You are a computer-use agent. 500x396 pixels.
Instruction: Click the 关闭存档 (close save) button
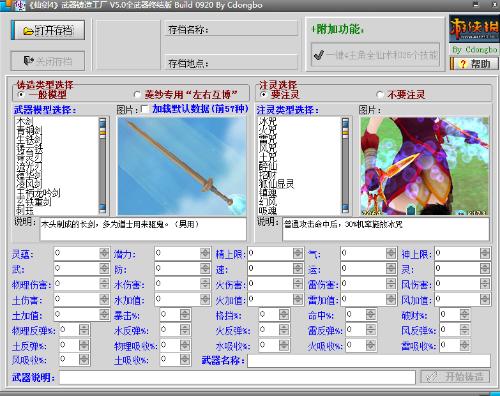tap(48, 61)
